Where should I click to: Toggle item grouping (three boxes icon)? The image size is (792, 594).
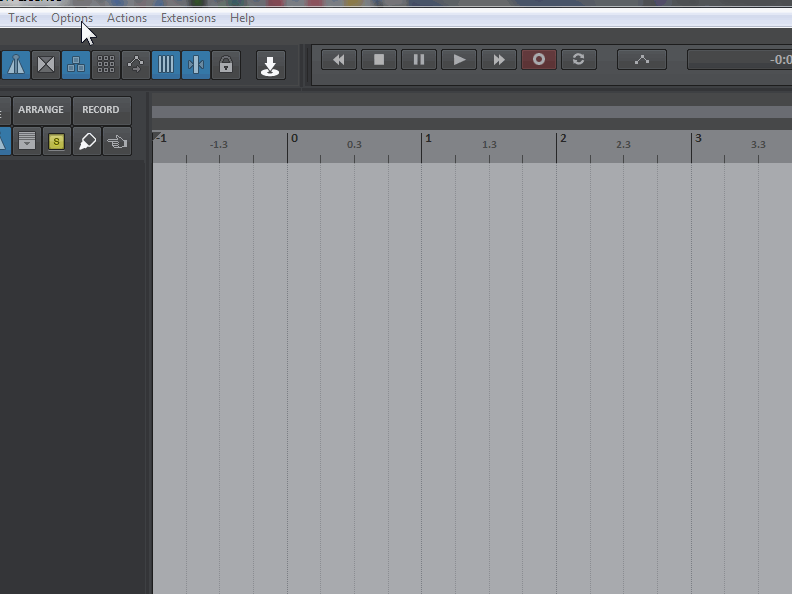click(76, 65)
